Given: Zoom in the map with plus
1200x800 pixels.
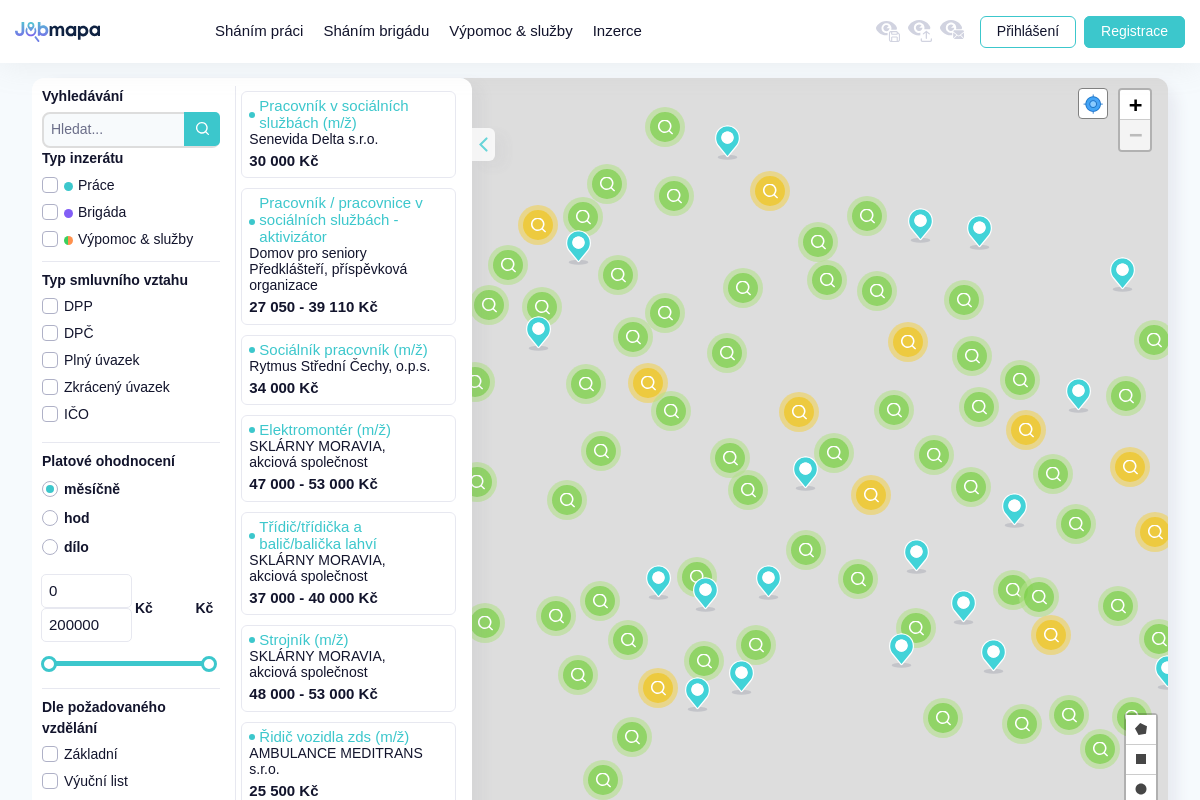Looking at the screenshot, I should click(x=1135, y=105).
